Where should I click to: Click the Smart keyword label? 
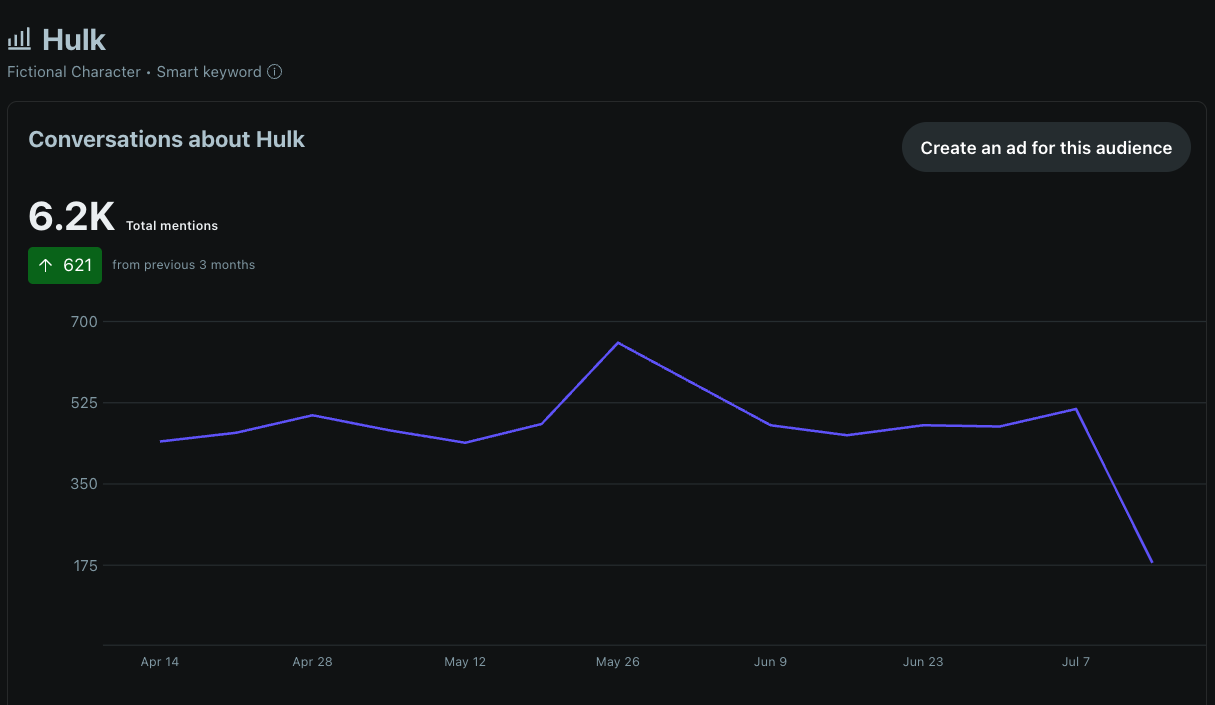click(x=209, y=72)
